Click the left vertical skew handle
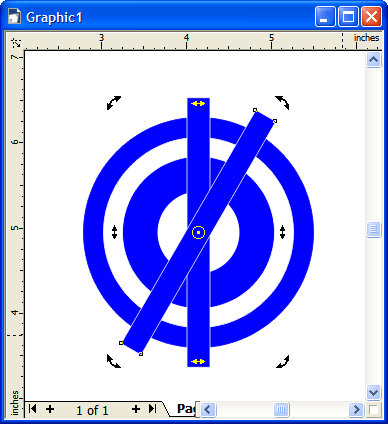 click(114, 232)
